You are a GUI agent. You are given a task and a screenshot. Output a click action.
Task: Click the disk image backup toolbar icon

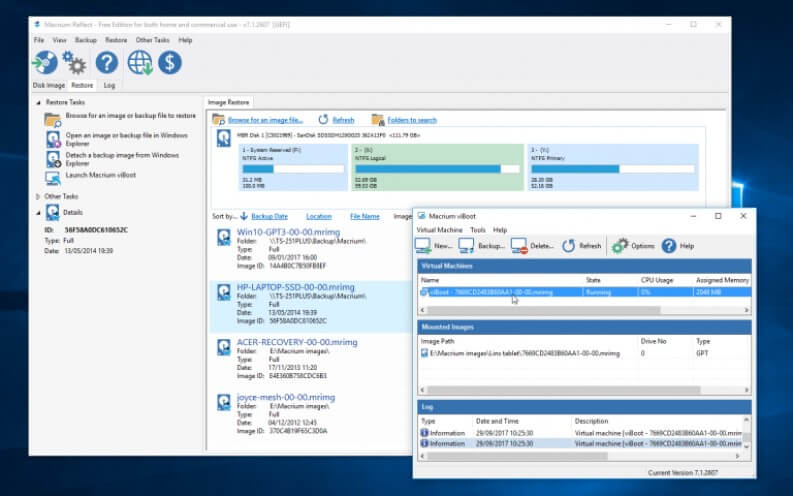click(x=45, y=63)
